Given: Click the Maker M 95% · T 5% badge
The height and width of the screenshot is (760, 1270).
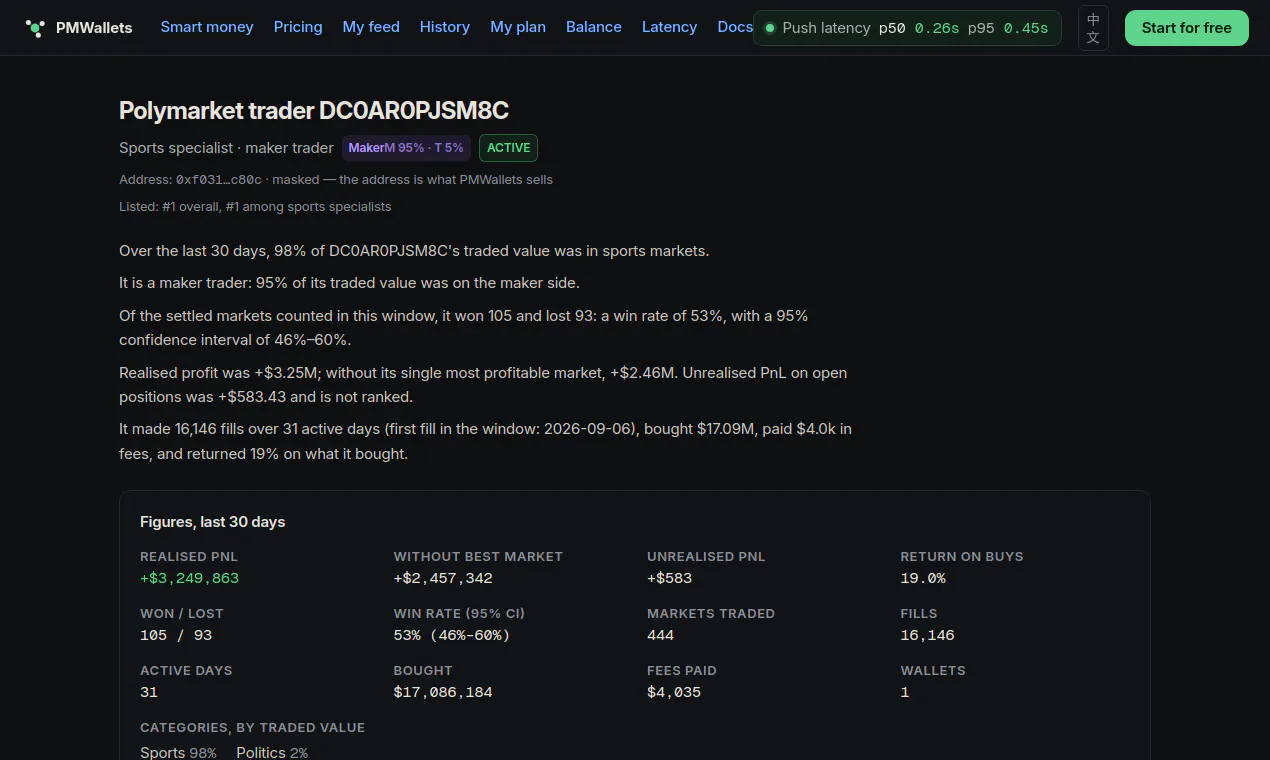Looking at the screenshot, I should point(406,148).
